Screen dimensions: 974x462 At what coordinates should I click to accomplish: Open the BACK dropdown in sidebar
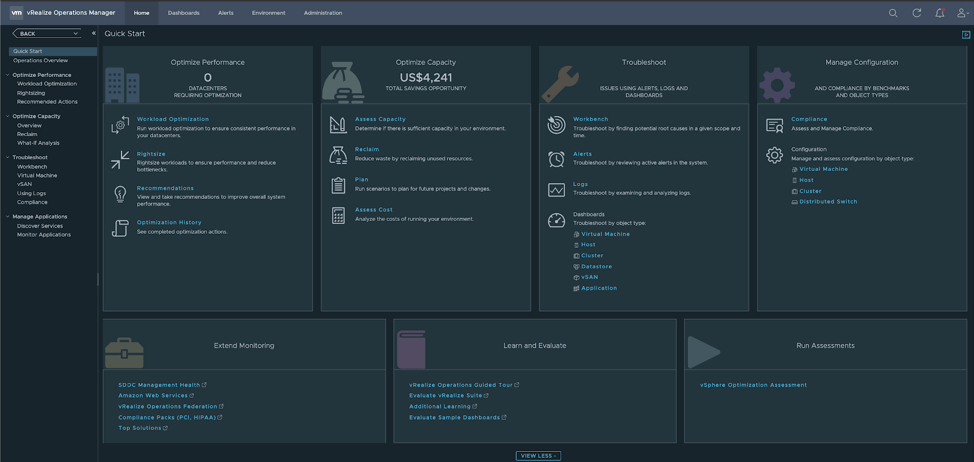(47, 34)
